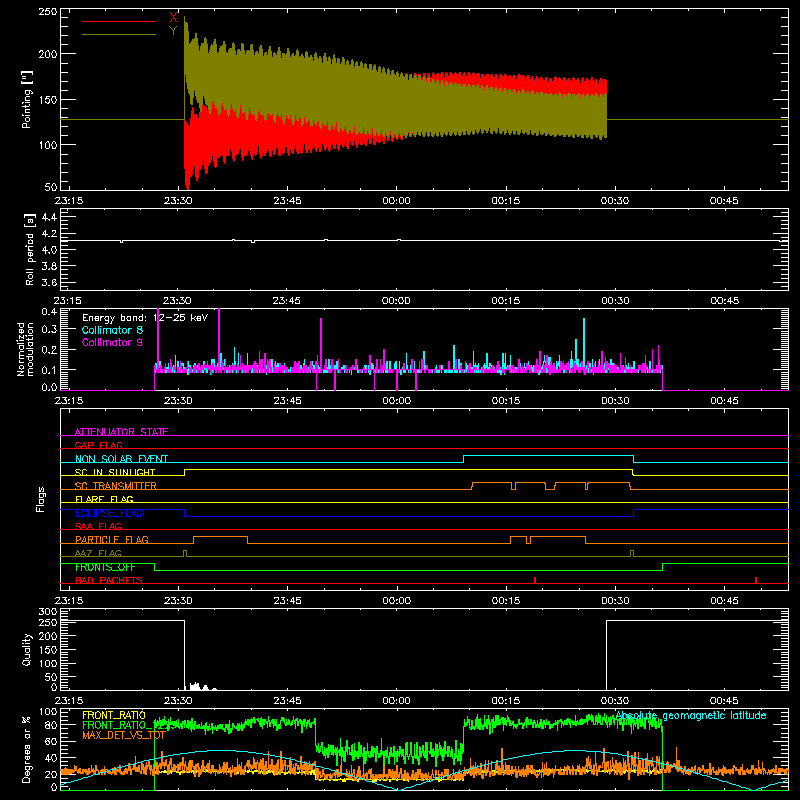
Task: Click the Degrees or % axis label
Action: click(27, 749)
